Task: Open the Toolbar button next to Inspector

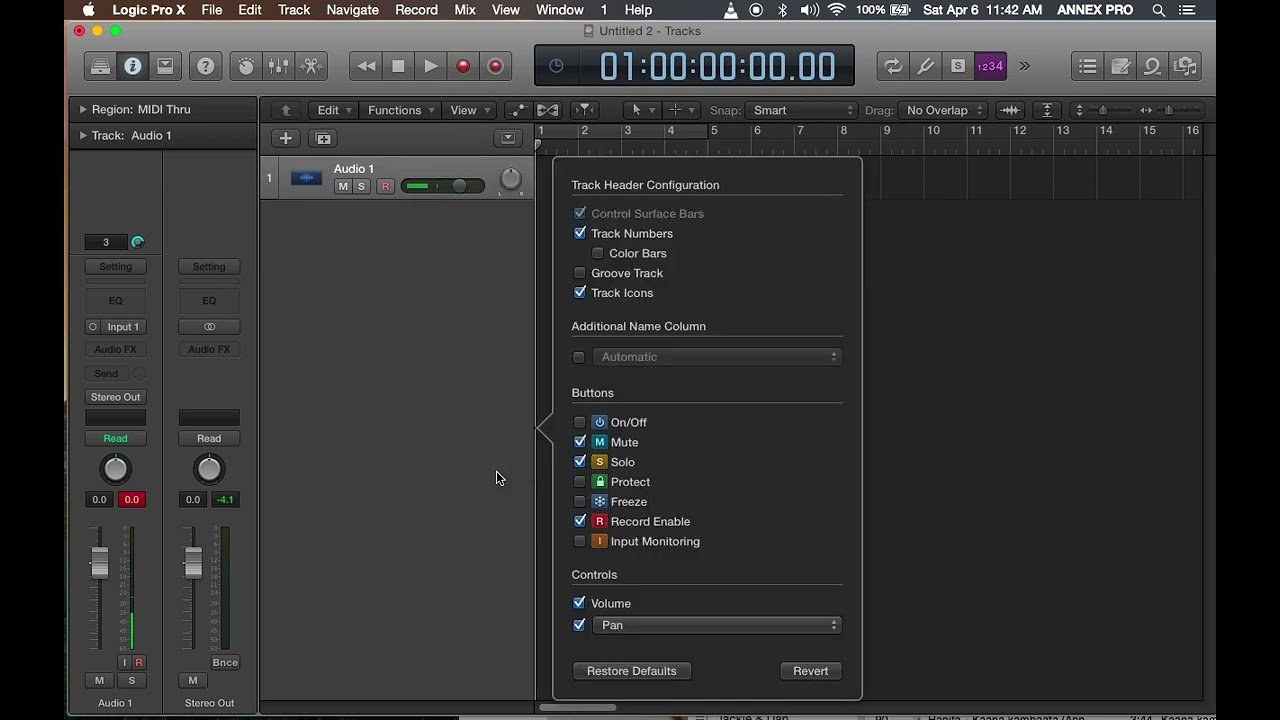Action: [x=165, y=67]
